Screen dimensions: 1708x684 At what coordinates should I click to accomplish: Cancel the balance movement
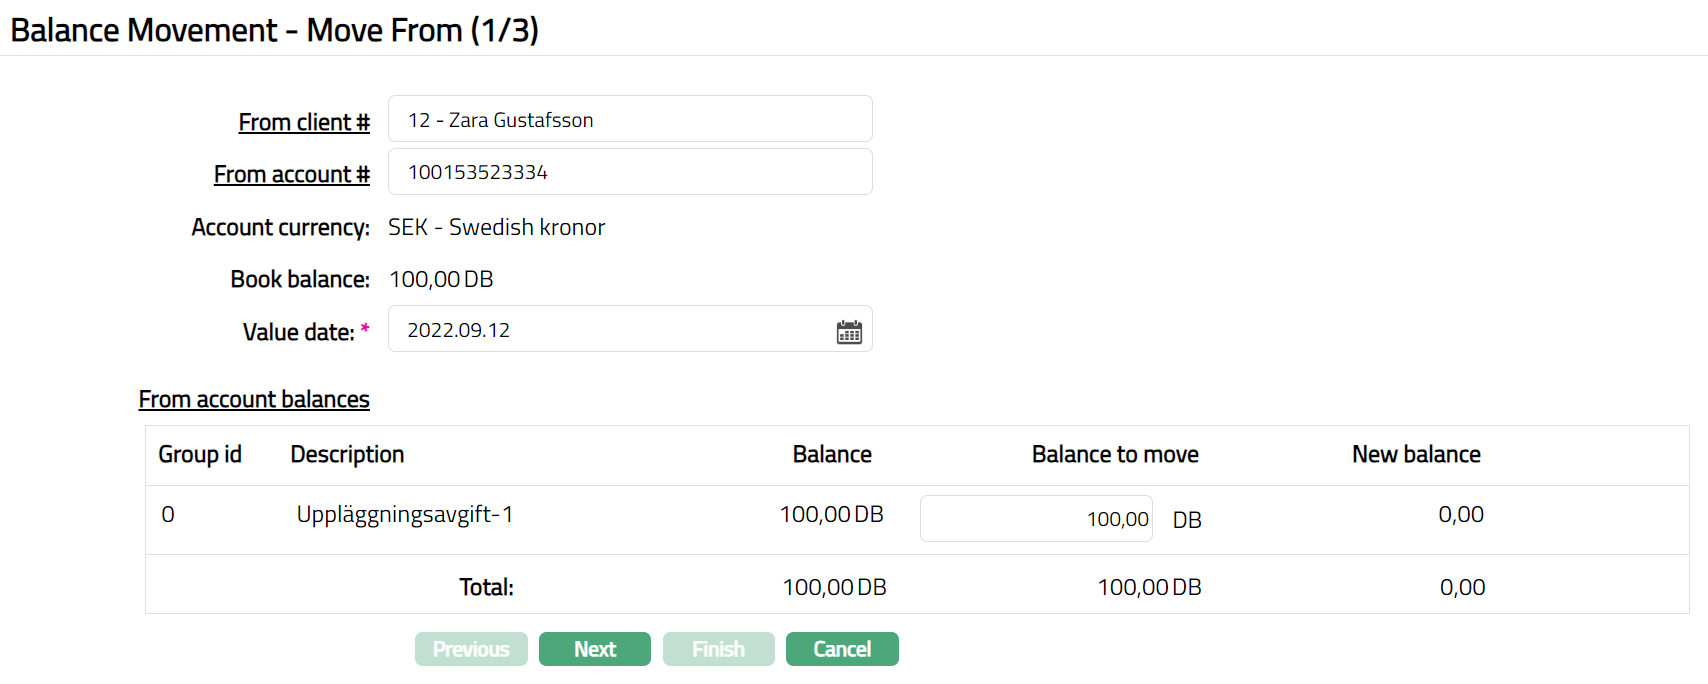tap(842, 649)
